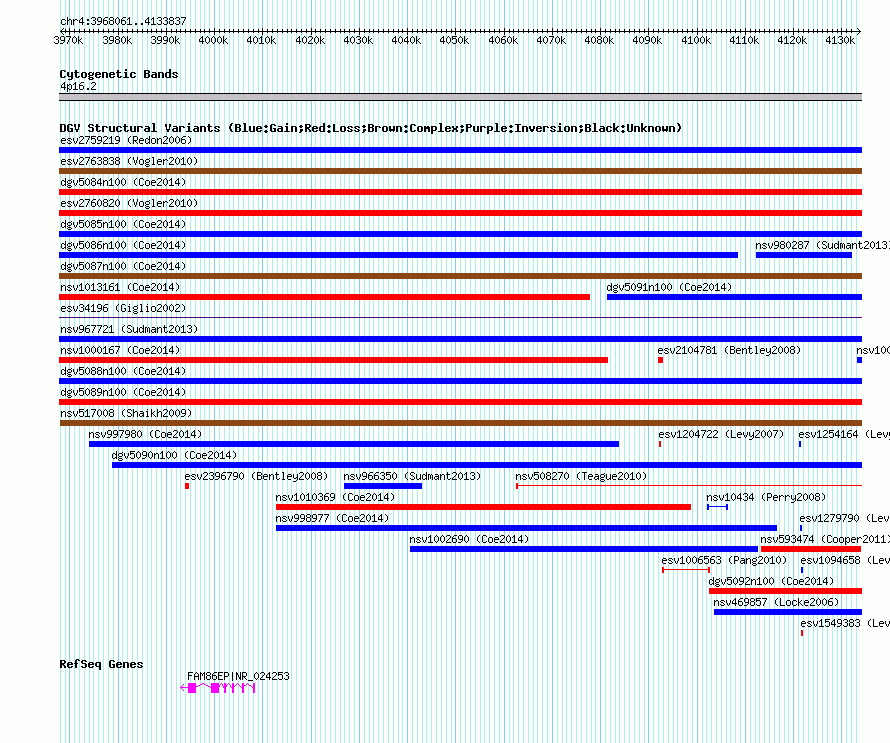Viewport: 890px width, 743px height.
Task: Click the red esv2104781 Bentley2008 marker
Action: [660, 360]
